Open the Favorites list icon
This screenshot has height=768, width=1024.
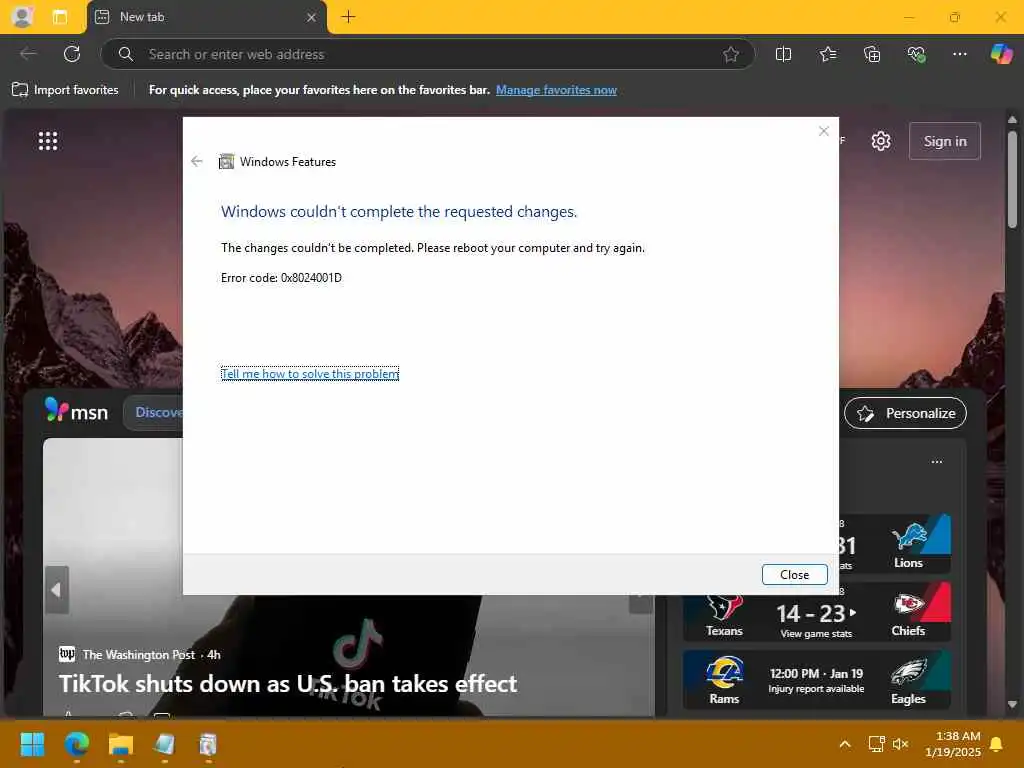[x=827, y=54]
